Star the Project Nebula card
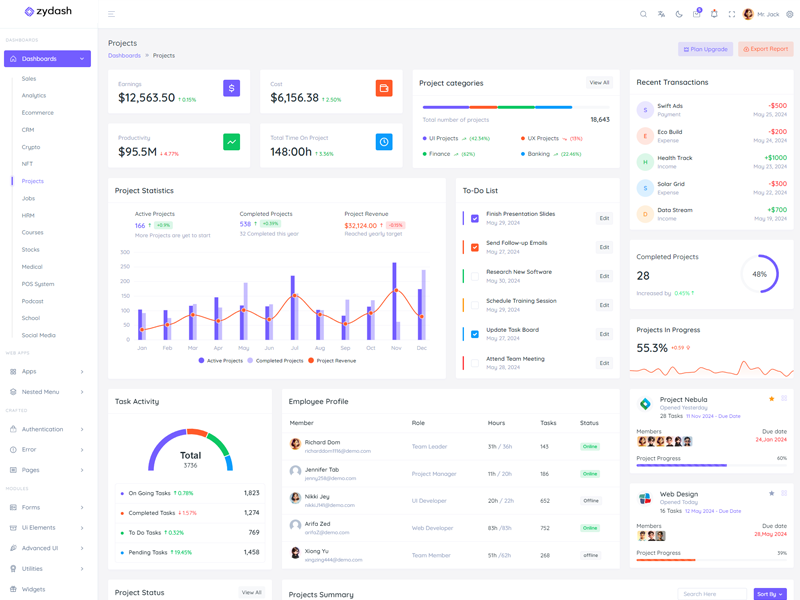This screenshot has height=600, width=800. [x=771, y=399]
